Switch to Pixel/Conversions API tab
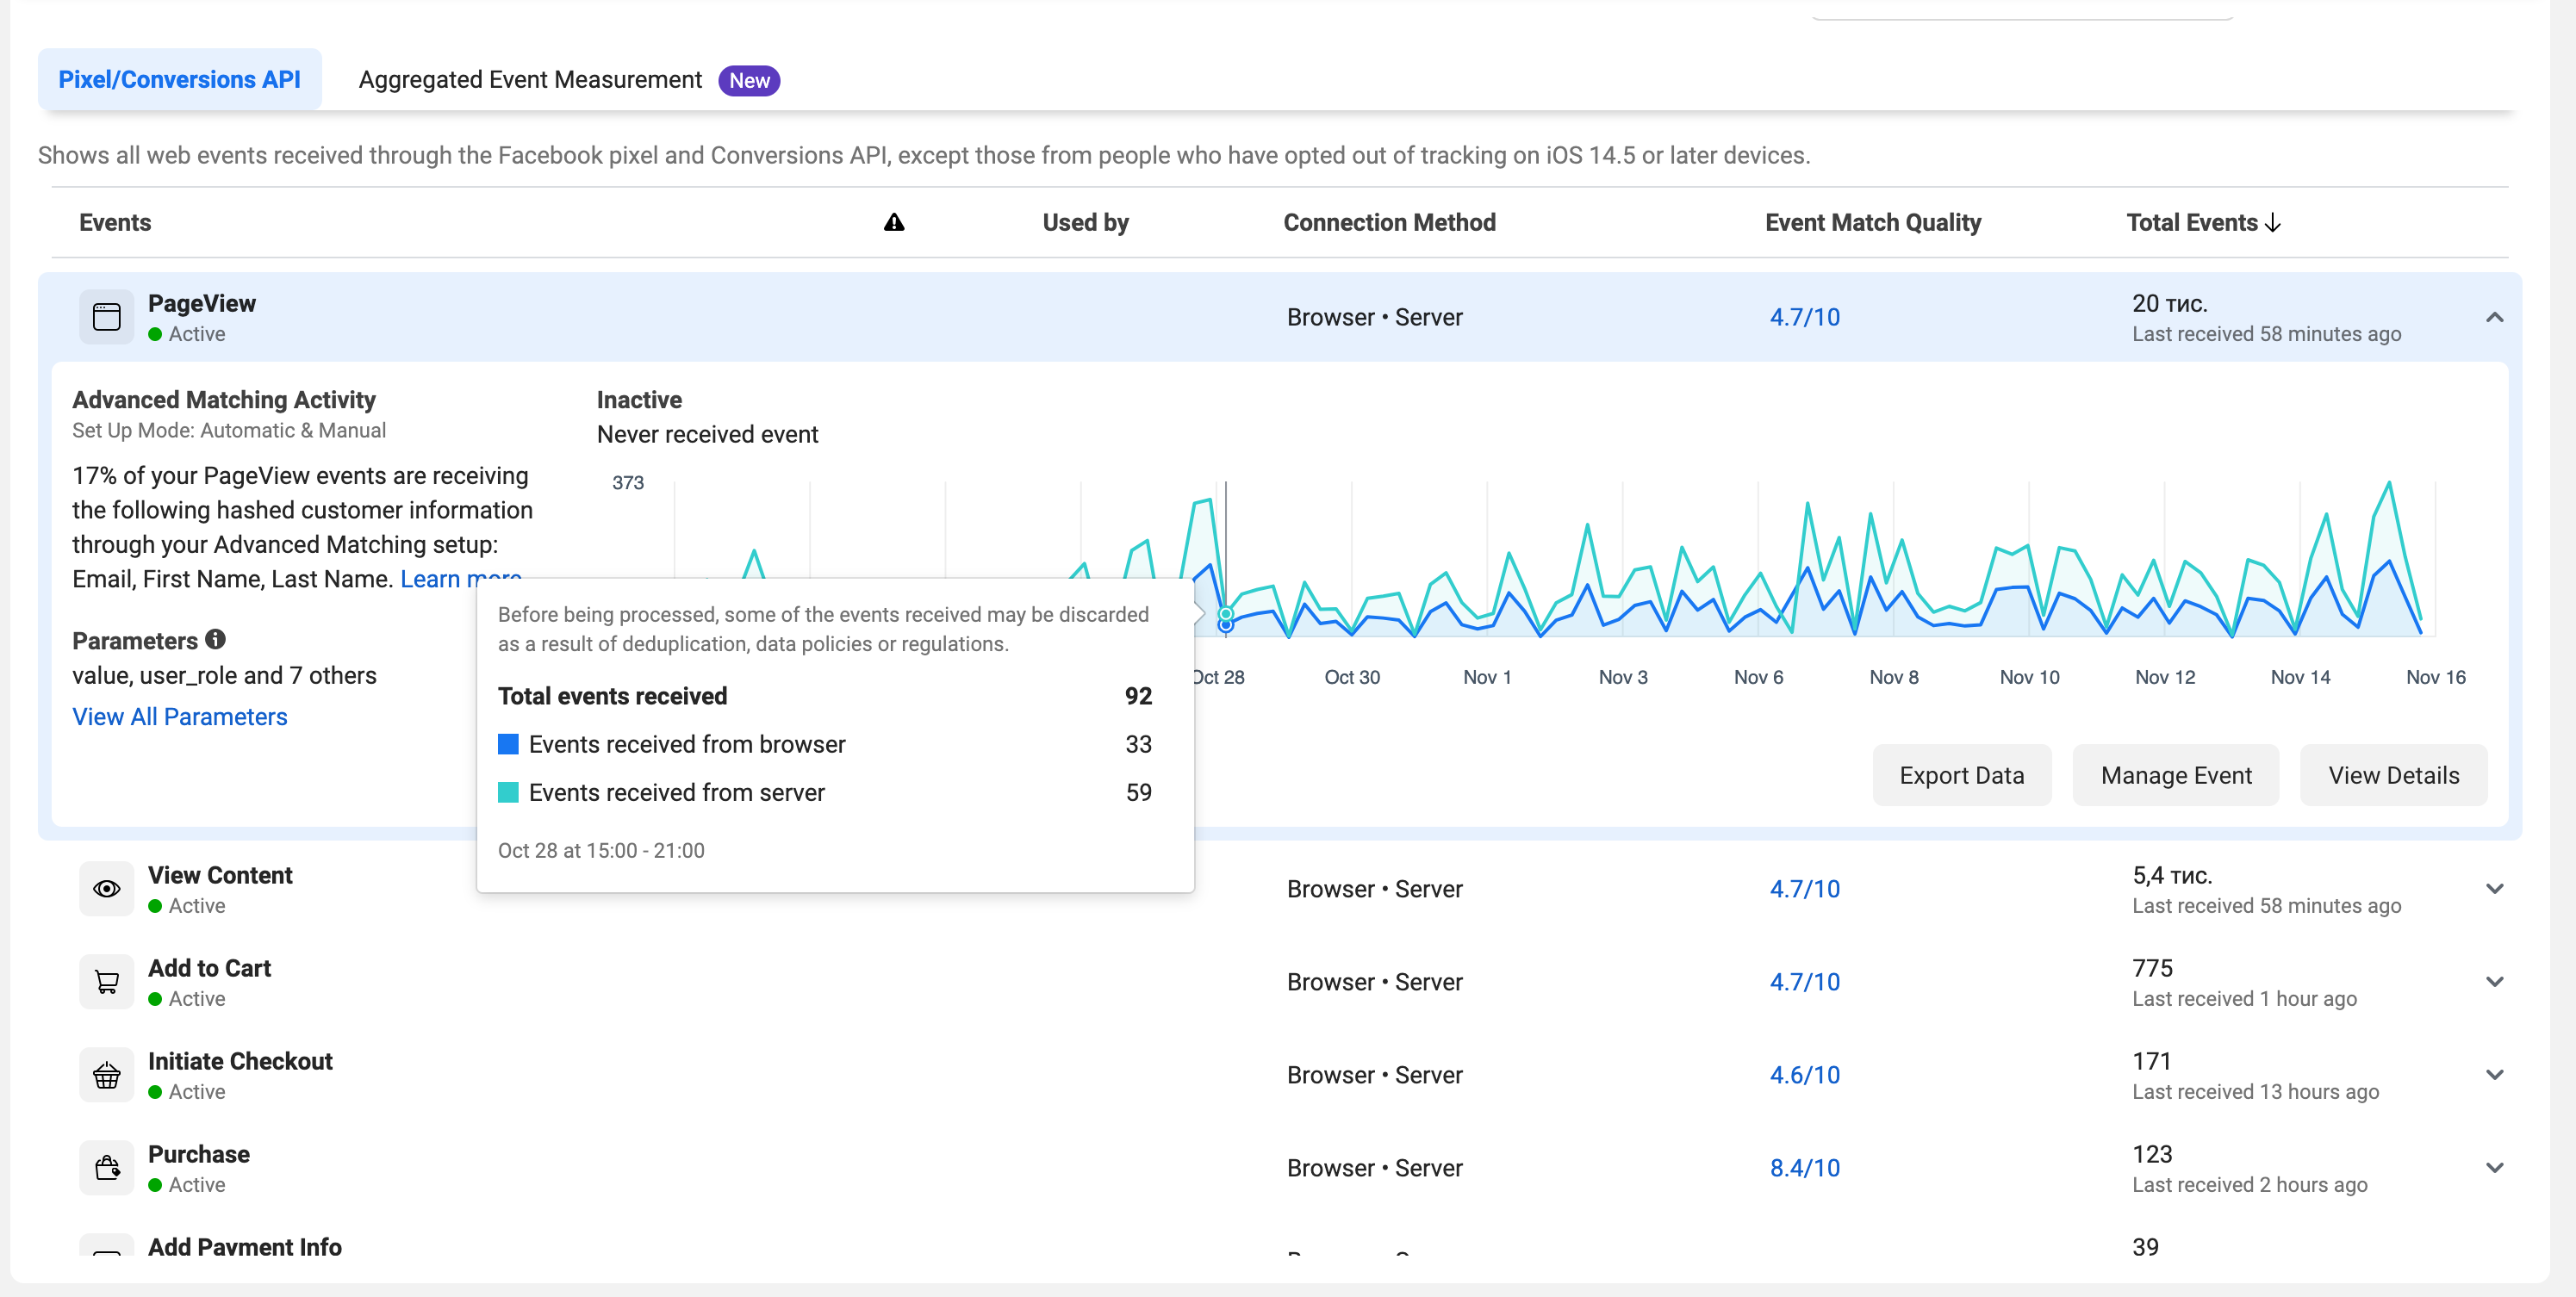 point(180,79)
